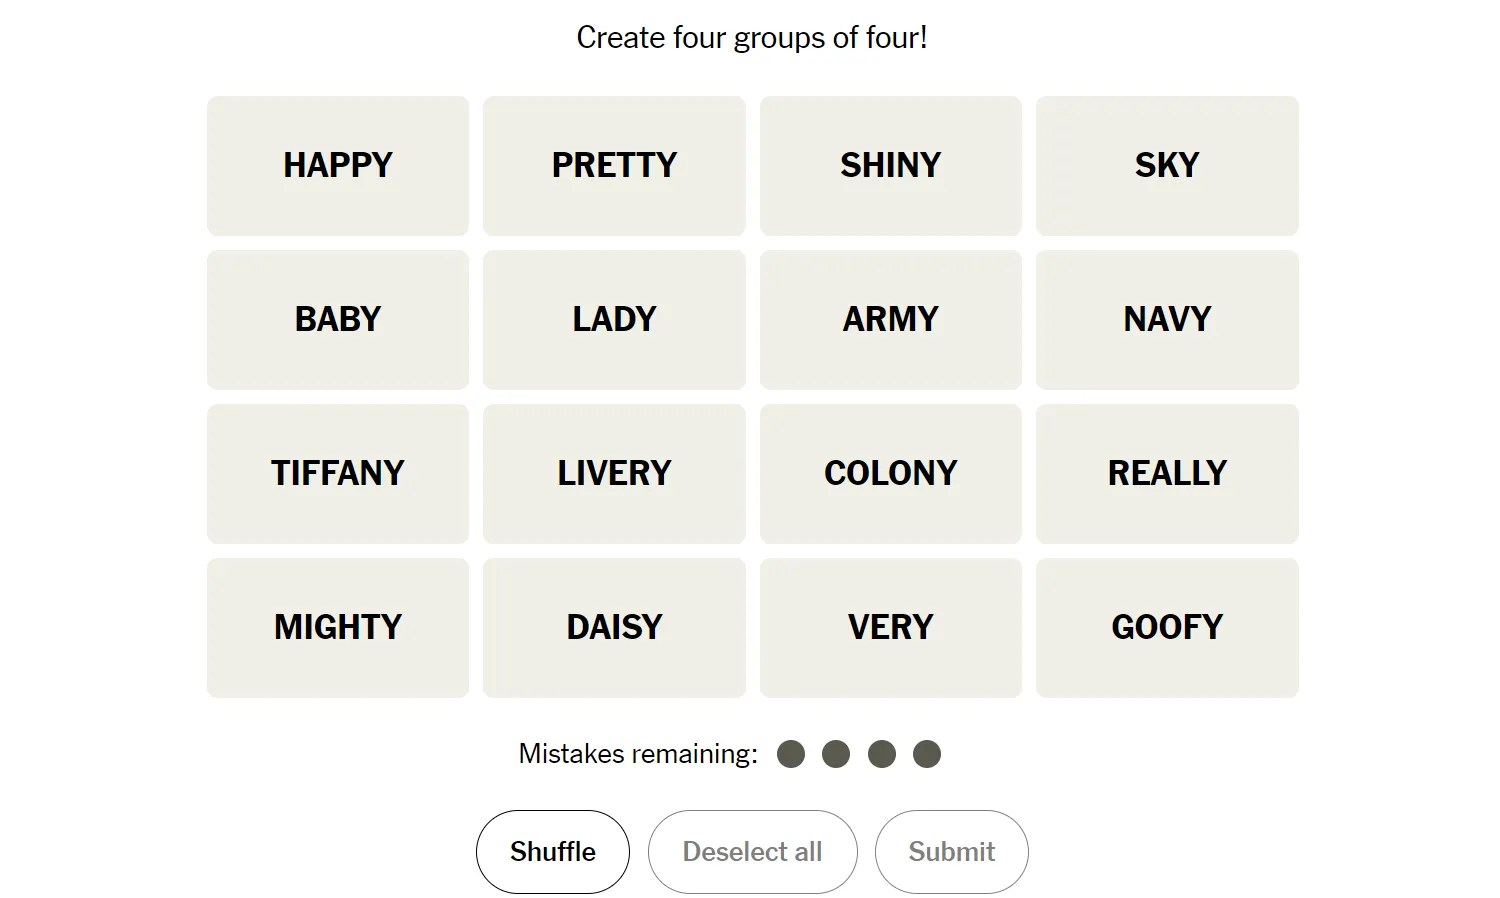Pick the GOOFY tile
Viewport: 1500px width, 898px height.
(1167, 628)
